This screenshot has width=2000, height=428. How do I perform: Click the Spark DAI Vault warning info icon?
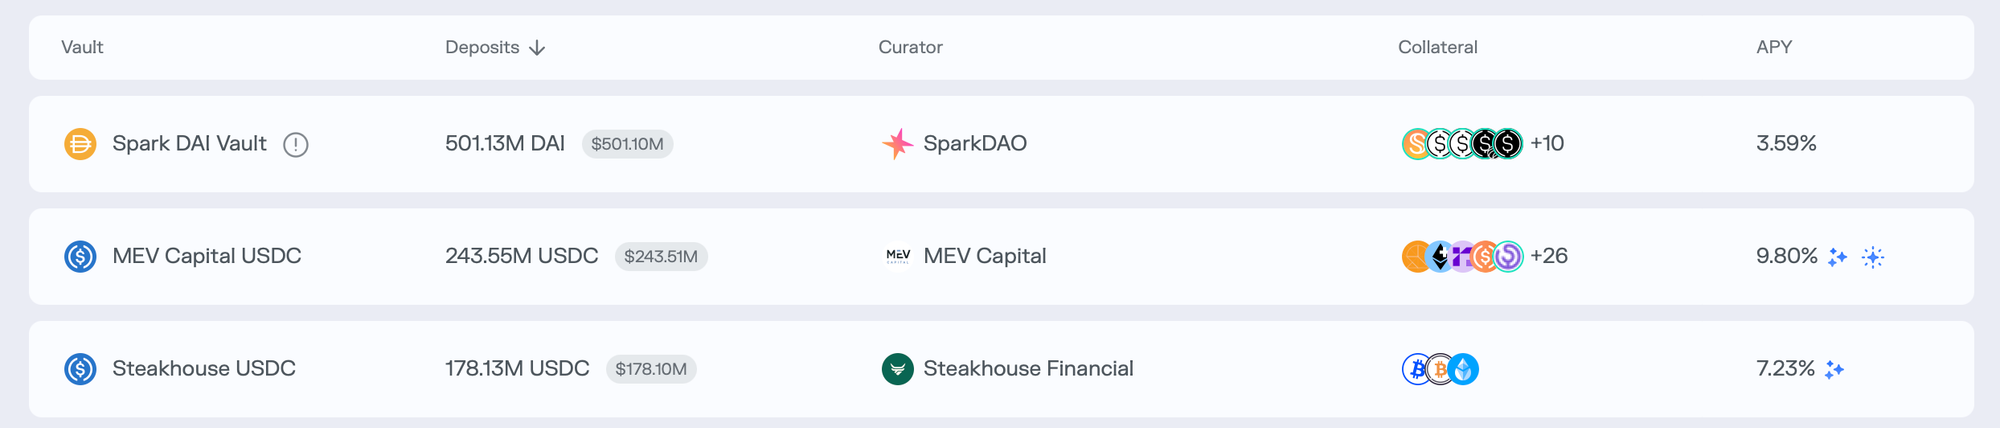[x=295, y=145]
